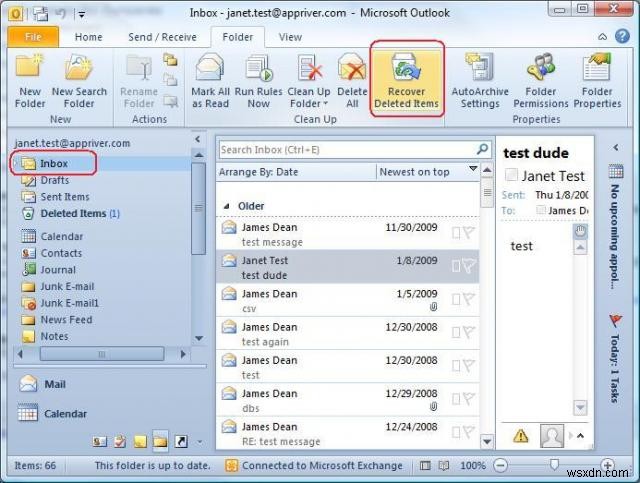
Task: Minimize the ribbon
Action: pyautogui.click(x=602, y=37)
